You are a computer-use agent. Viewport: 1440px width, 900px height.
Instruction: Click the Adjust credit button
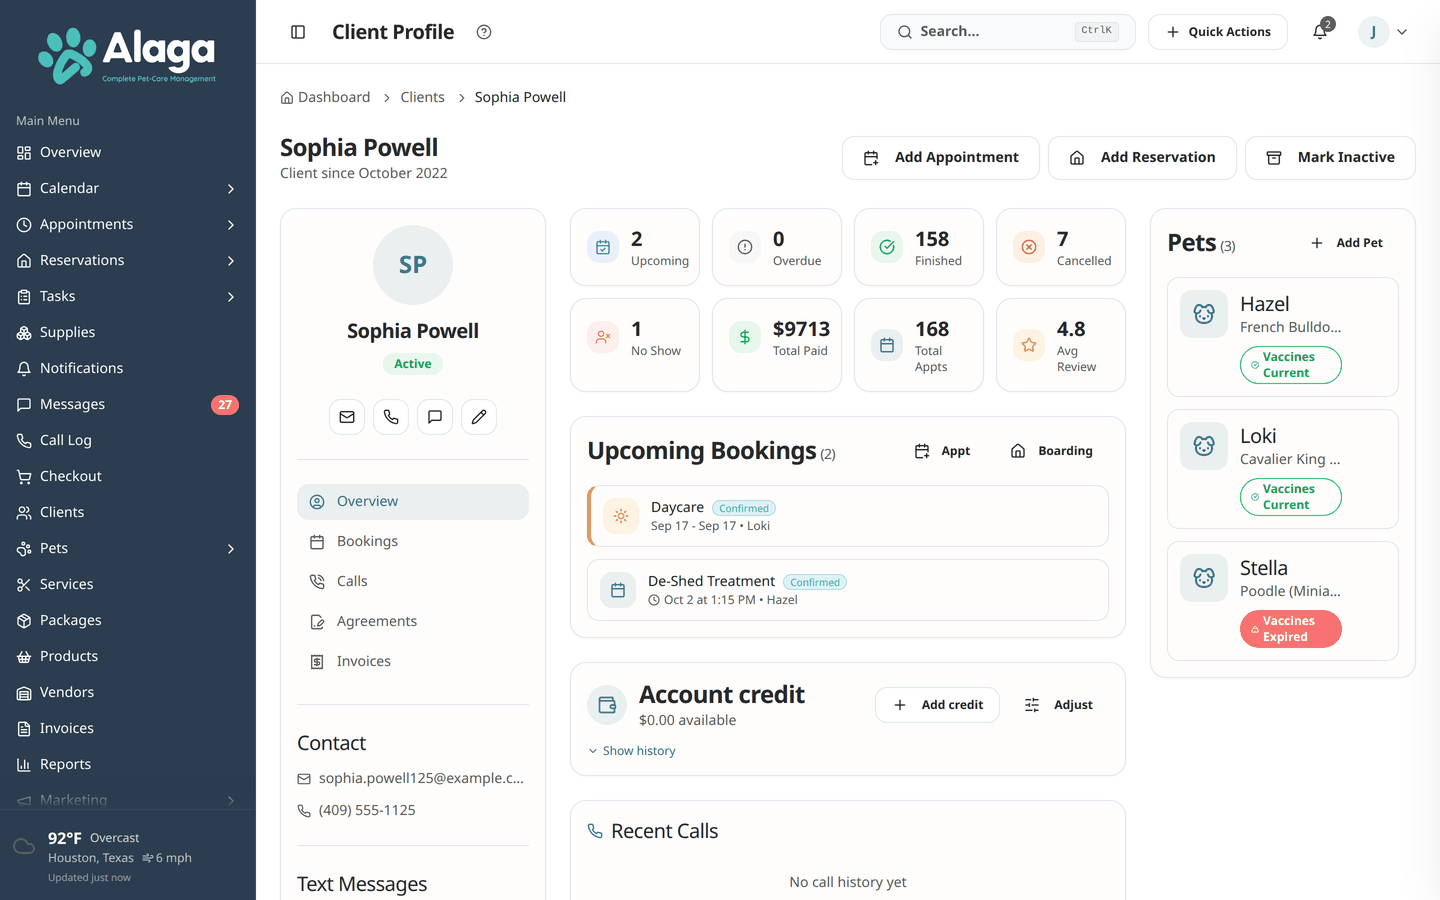click(x=1058, y=705)
